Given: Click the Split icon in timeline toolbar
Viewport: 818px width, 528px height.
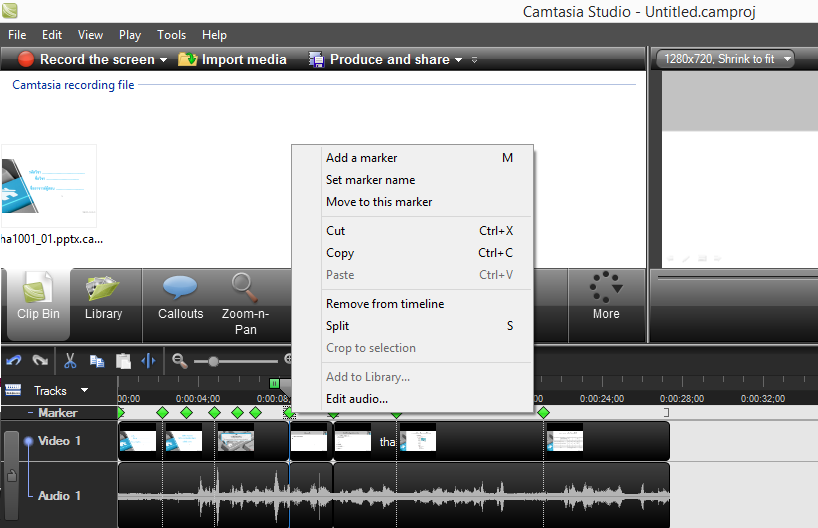Looking at the screenshot, I should [149, 361].
